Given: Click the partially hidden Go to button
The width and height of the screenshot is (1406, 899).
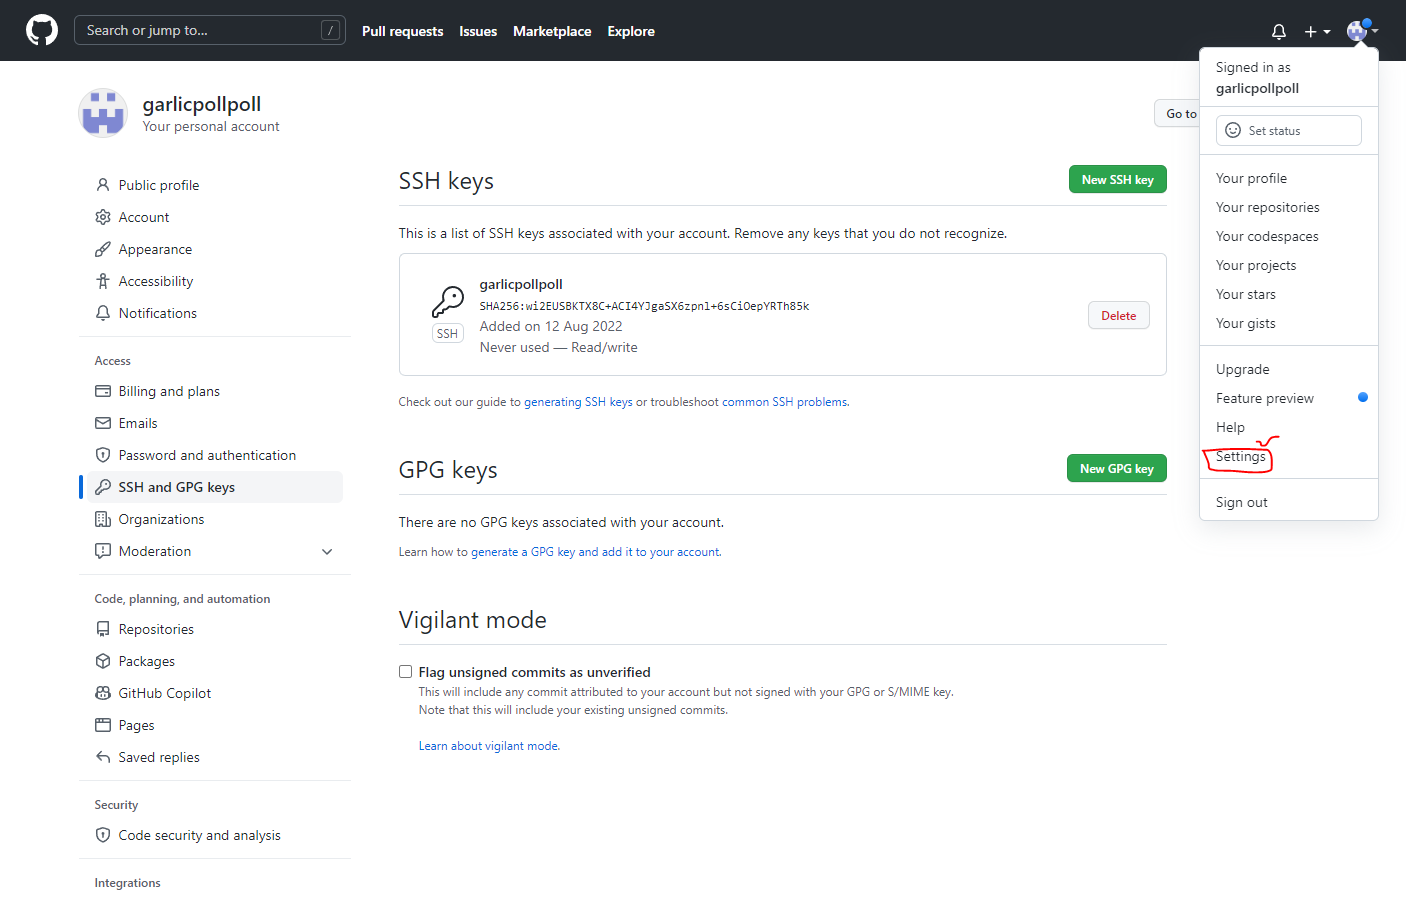Looking at the screenshot, I should click(1177, 113).
